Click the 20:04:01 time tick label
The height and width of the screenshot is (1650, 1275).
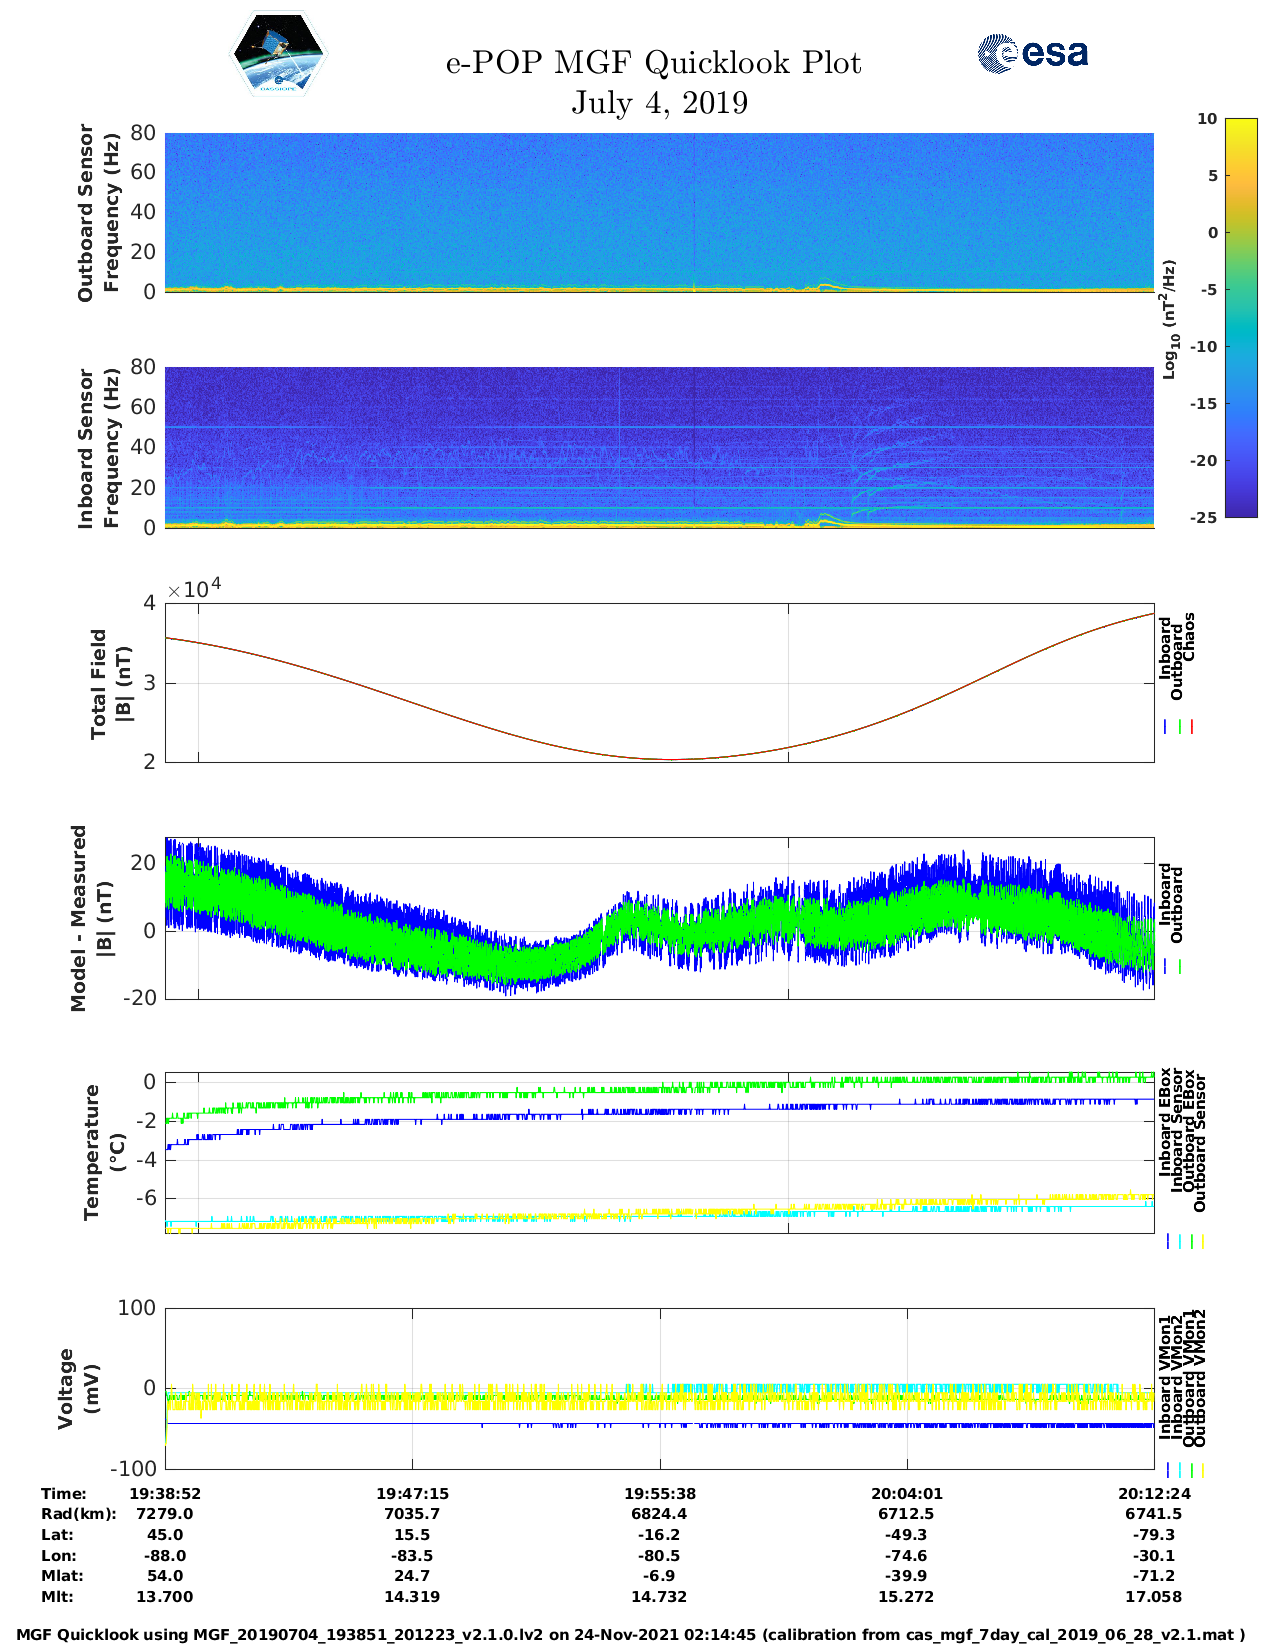point(907,1494)
